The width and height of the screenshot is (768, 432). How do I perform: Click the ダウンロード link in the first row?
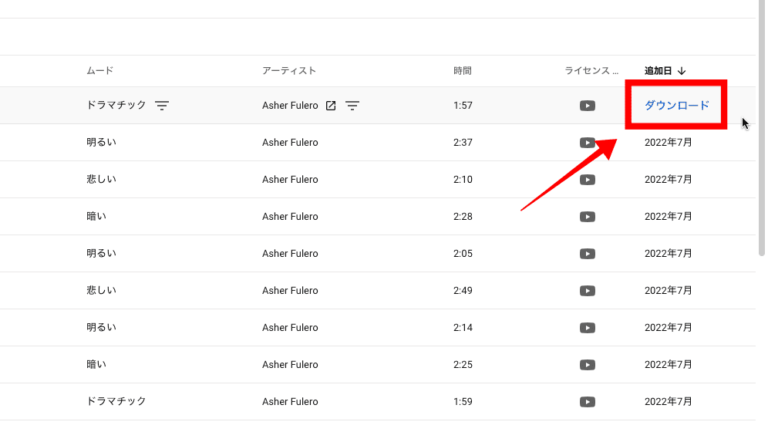(677, 105)
